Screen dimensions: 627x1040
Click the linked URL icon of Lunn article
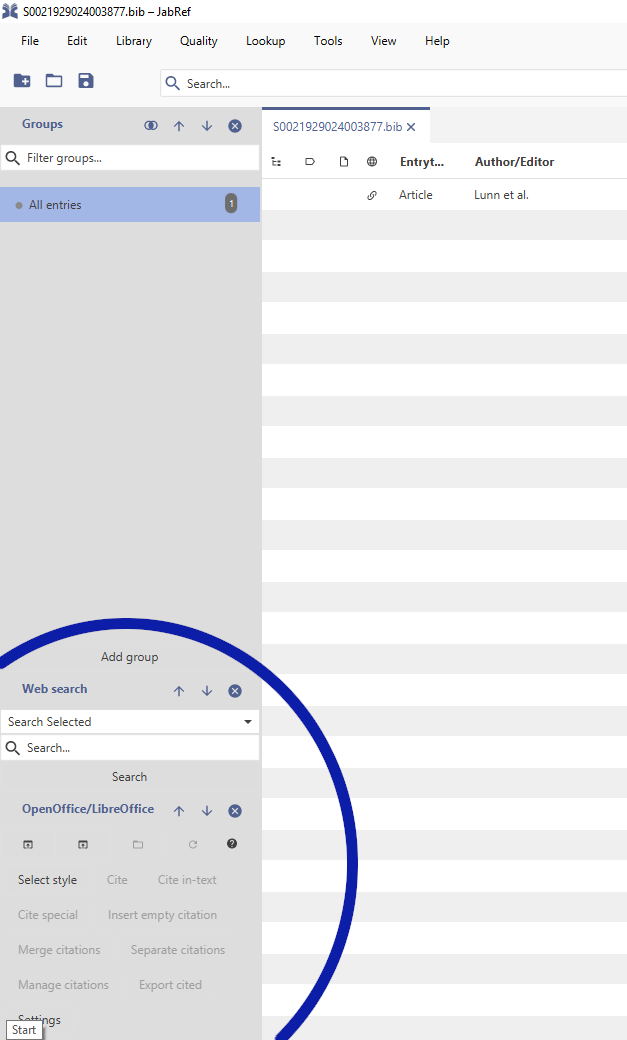(372, 195)
